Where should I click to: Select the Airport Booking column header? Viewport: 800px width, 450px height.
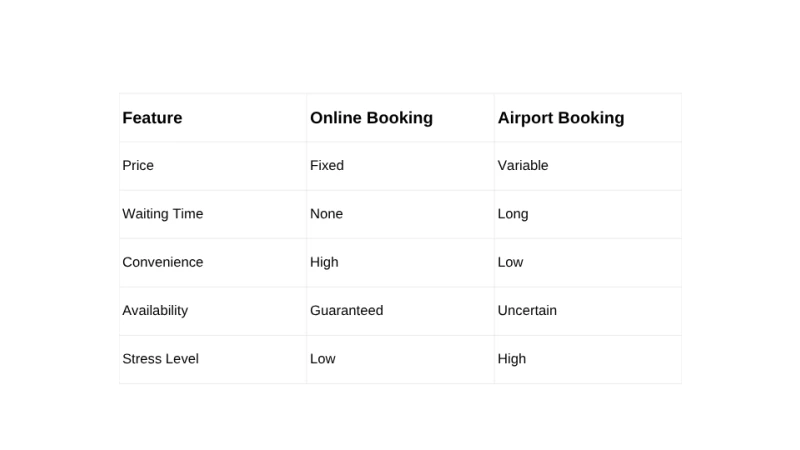point(560,118)
